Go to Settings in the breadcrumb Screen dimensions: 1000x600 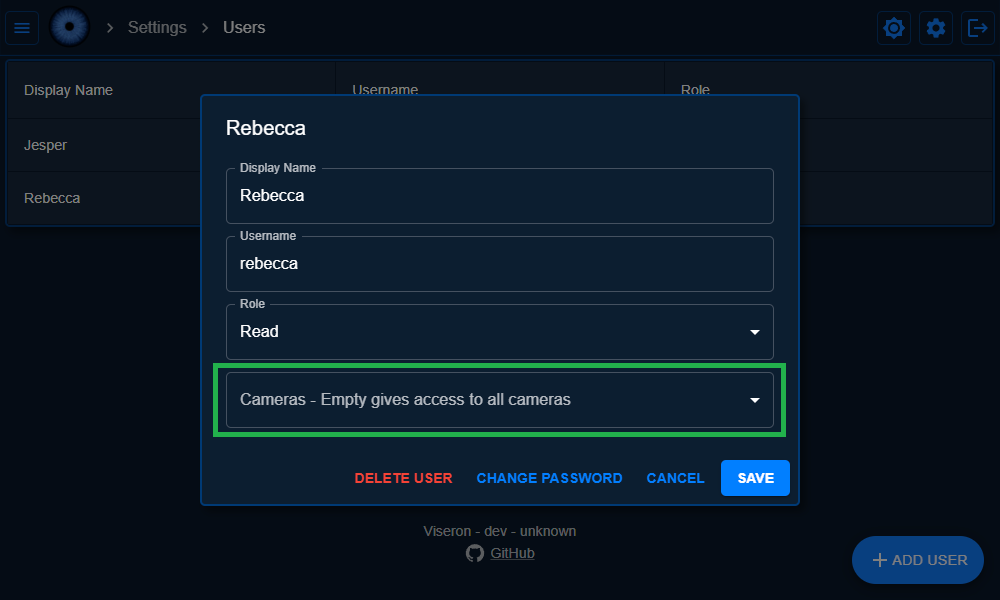[x=157, y=28]
